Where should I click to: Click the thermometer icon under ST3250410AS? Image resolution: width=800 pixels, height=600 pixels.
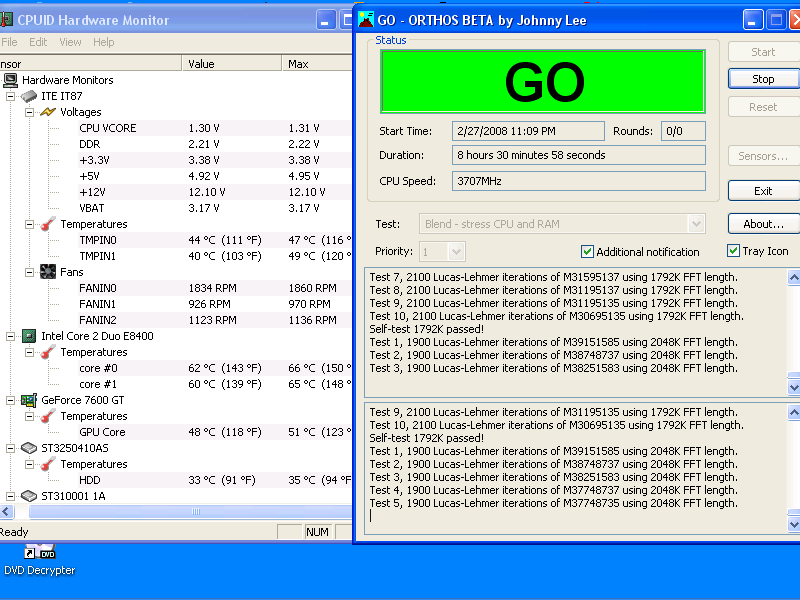[x=48, y=464]
